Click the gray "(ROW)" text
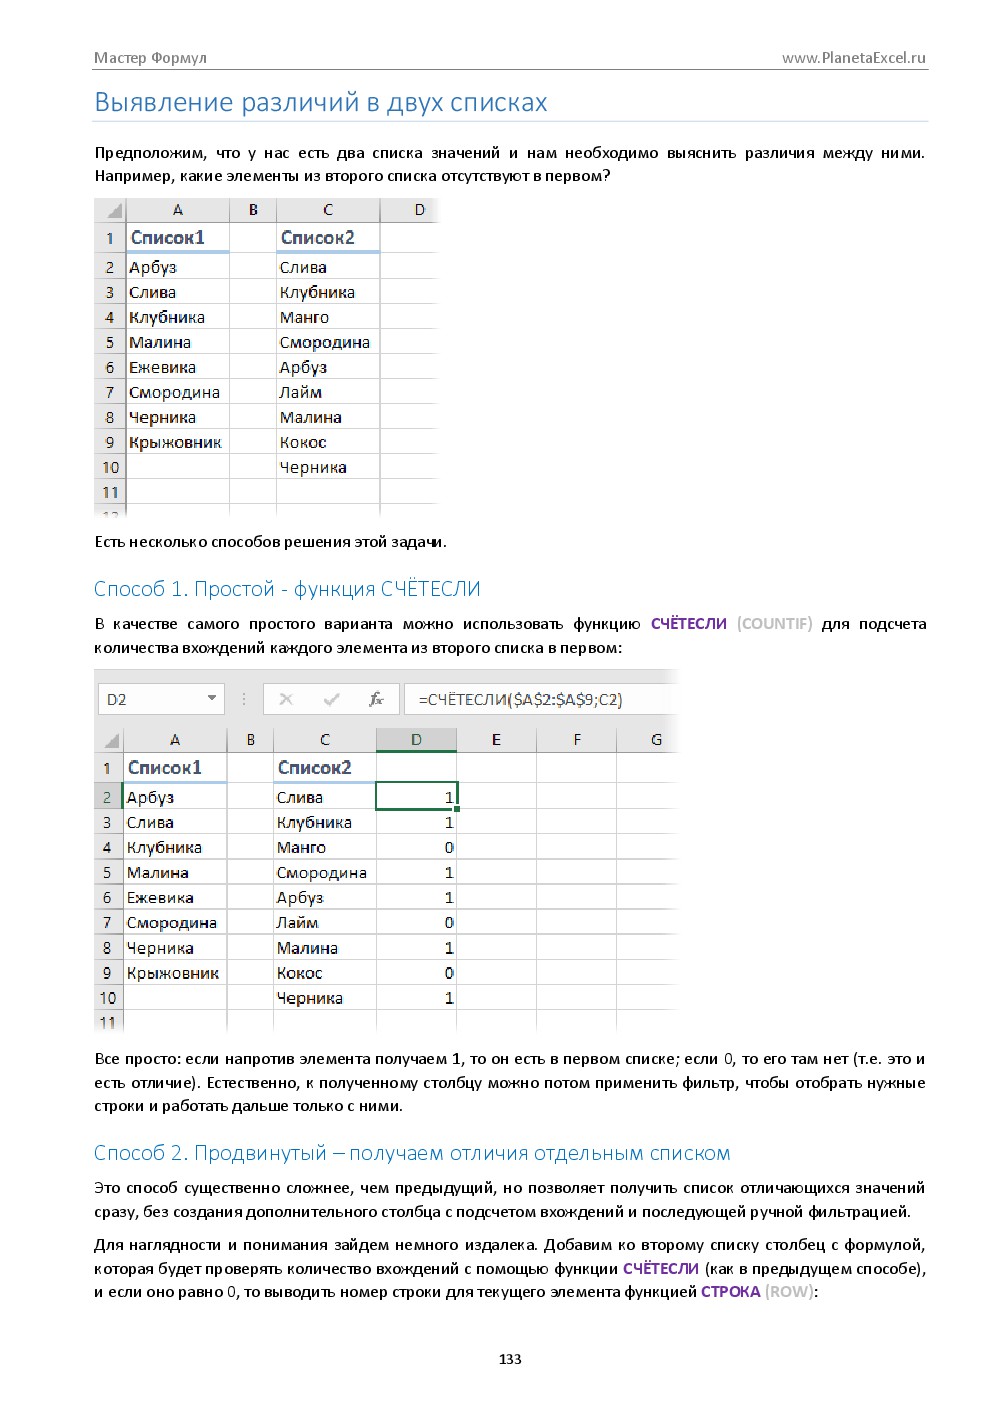This screenshot has width=992, height=1403. point(790,1291)
